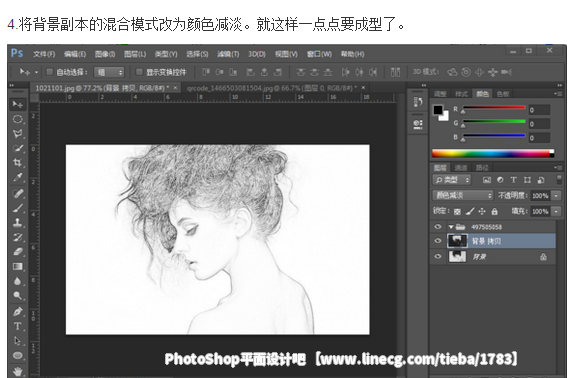Open the 编辑(E) menu
This screenshot has height=378, width=573.
(x=75, y=54)
